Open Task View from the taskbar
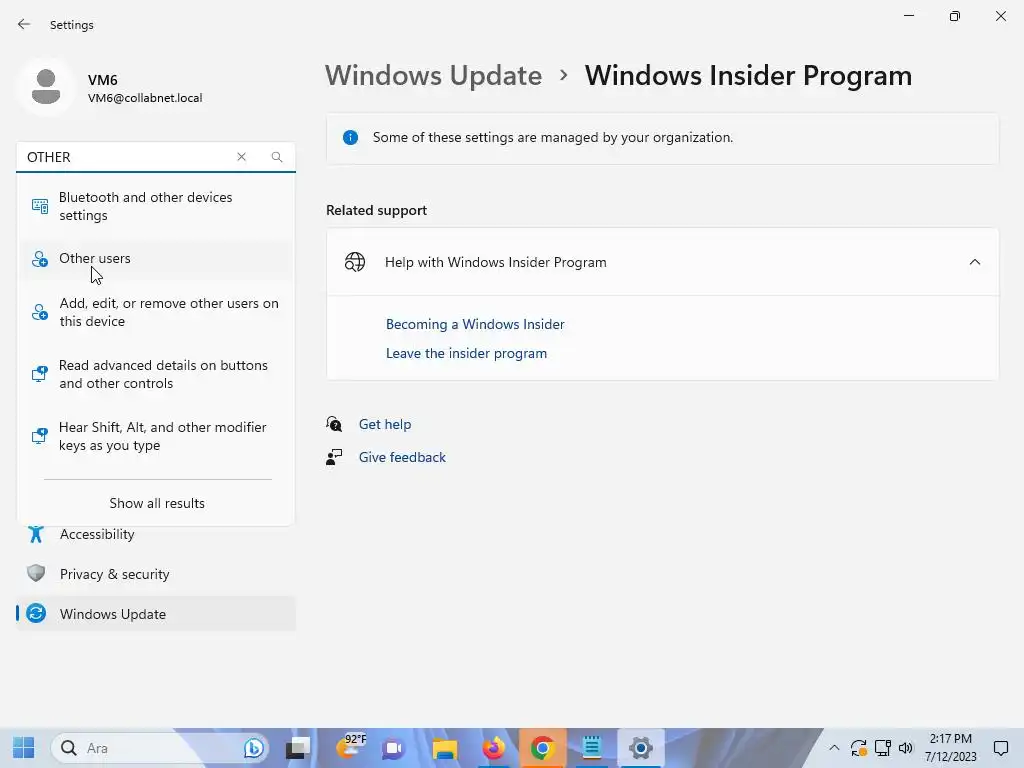Image resolution: width=1024 pixels, height=768 pixels. (298, 748)
